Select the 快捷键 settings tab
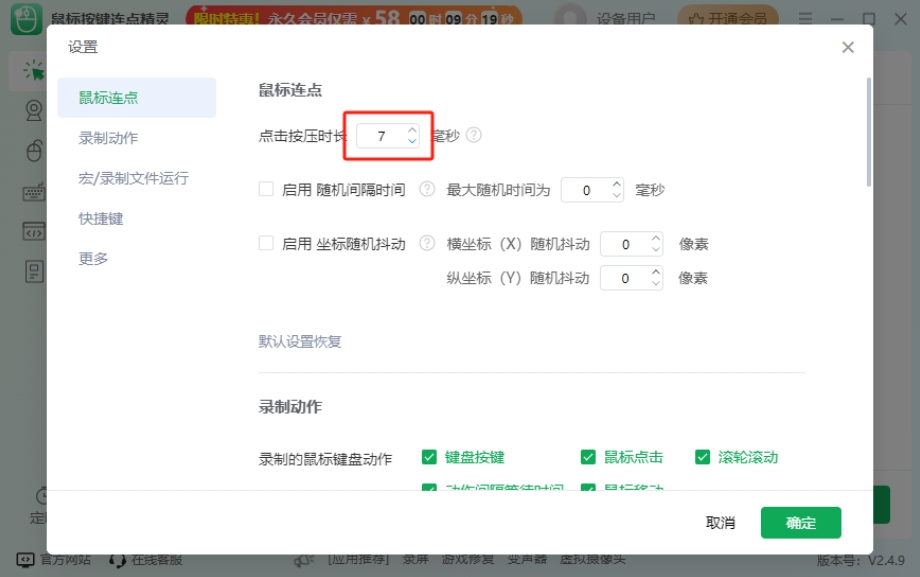The height and width of the screenshot is (577, 920). 100,218
